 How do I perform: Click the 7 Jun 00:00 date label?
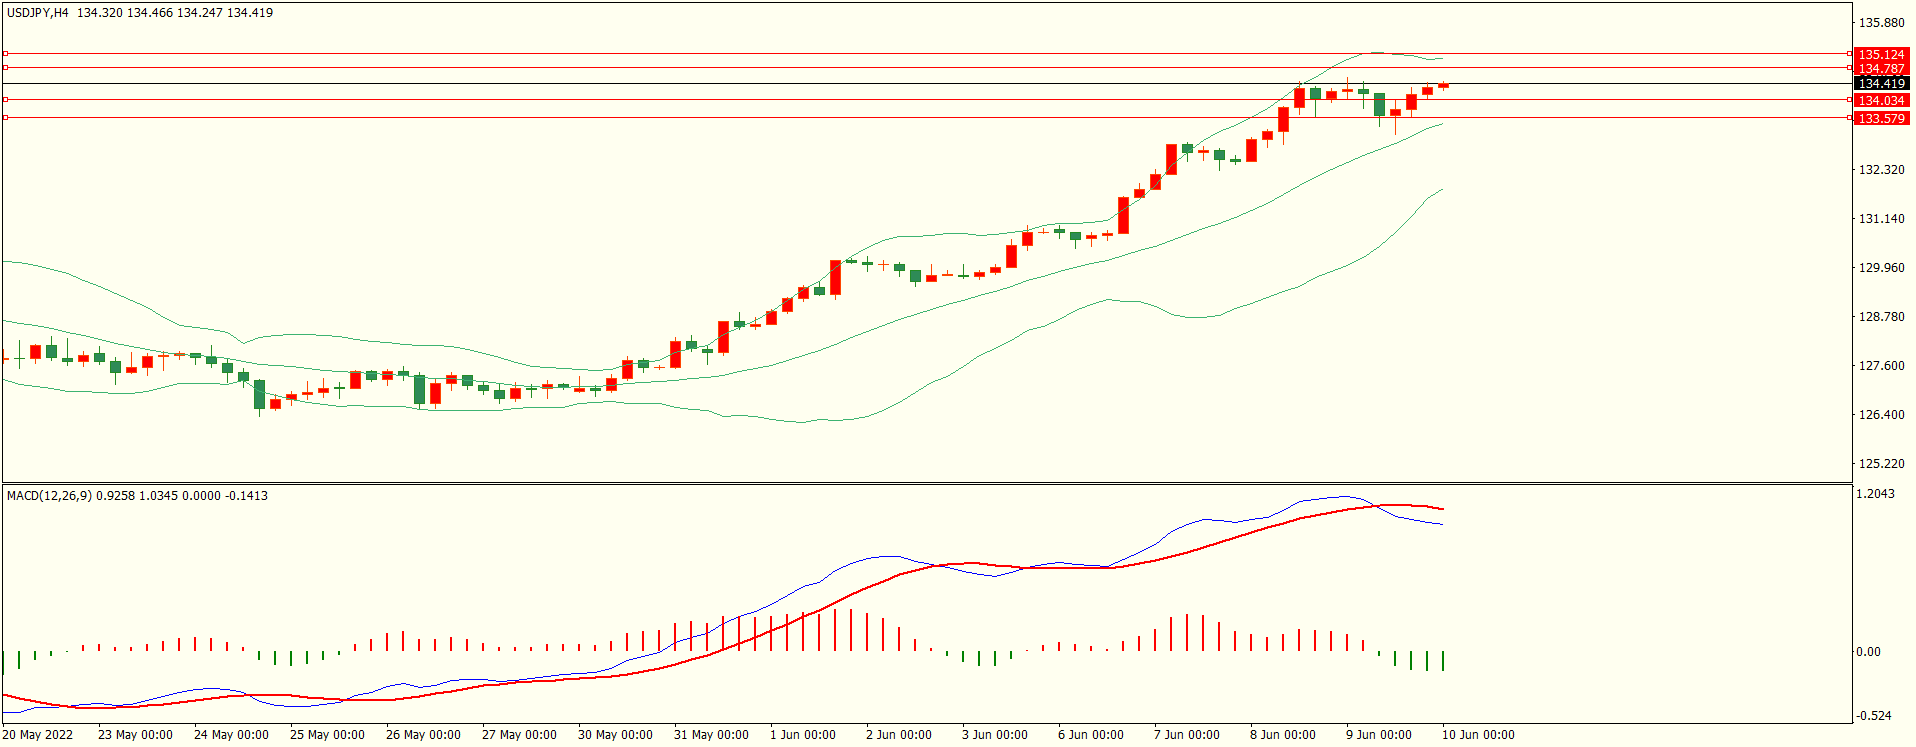coord(1187,735)
